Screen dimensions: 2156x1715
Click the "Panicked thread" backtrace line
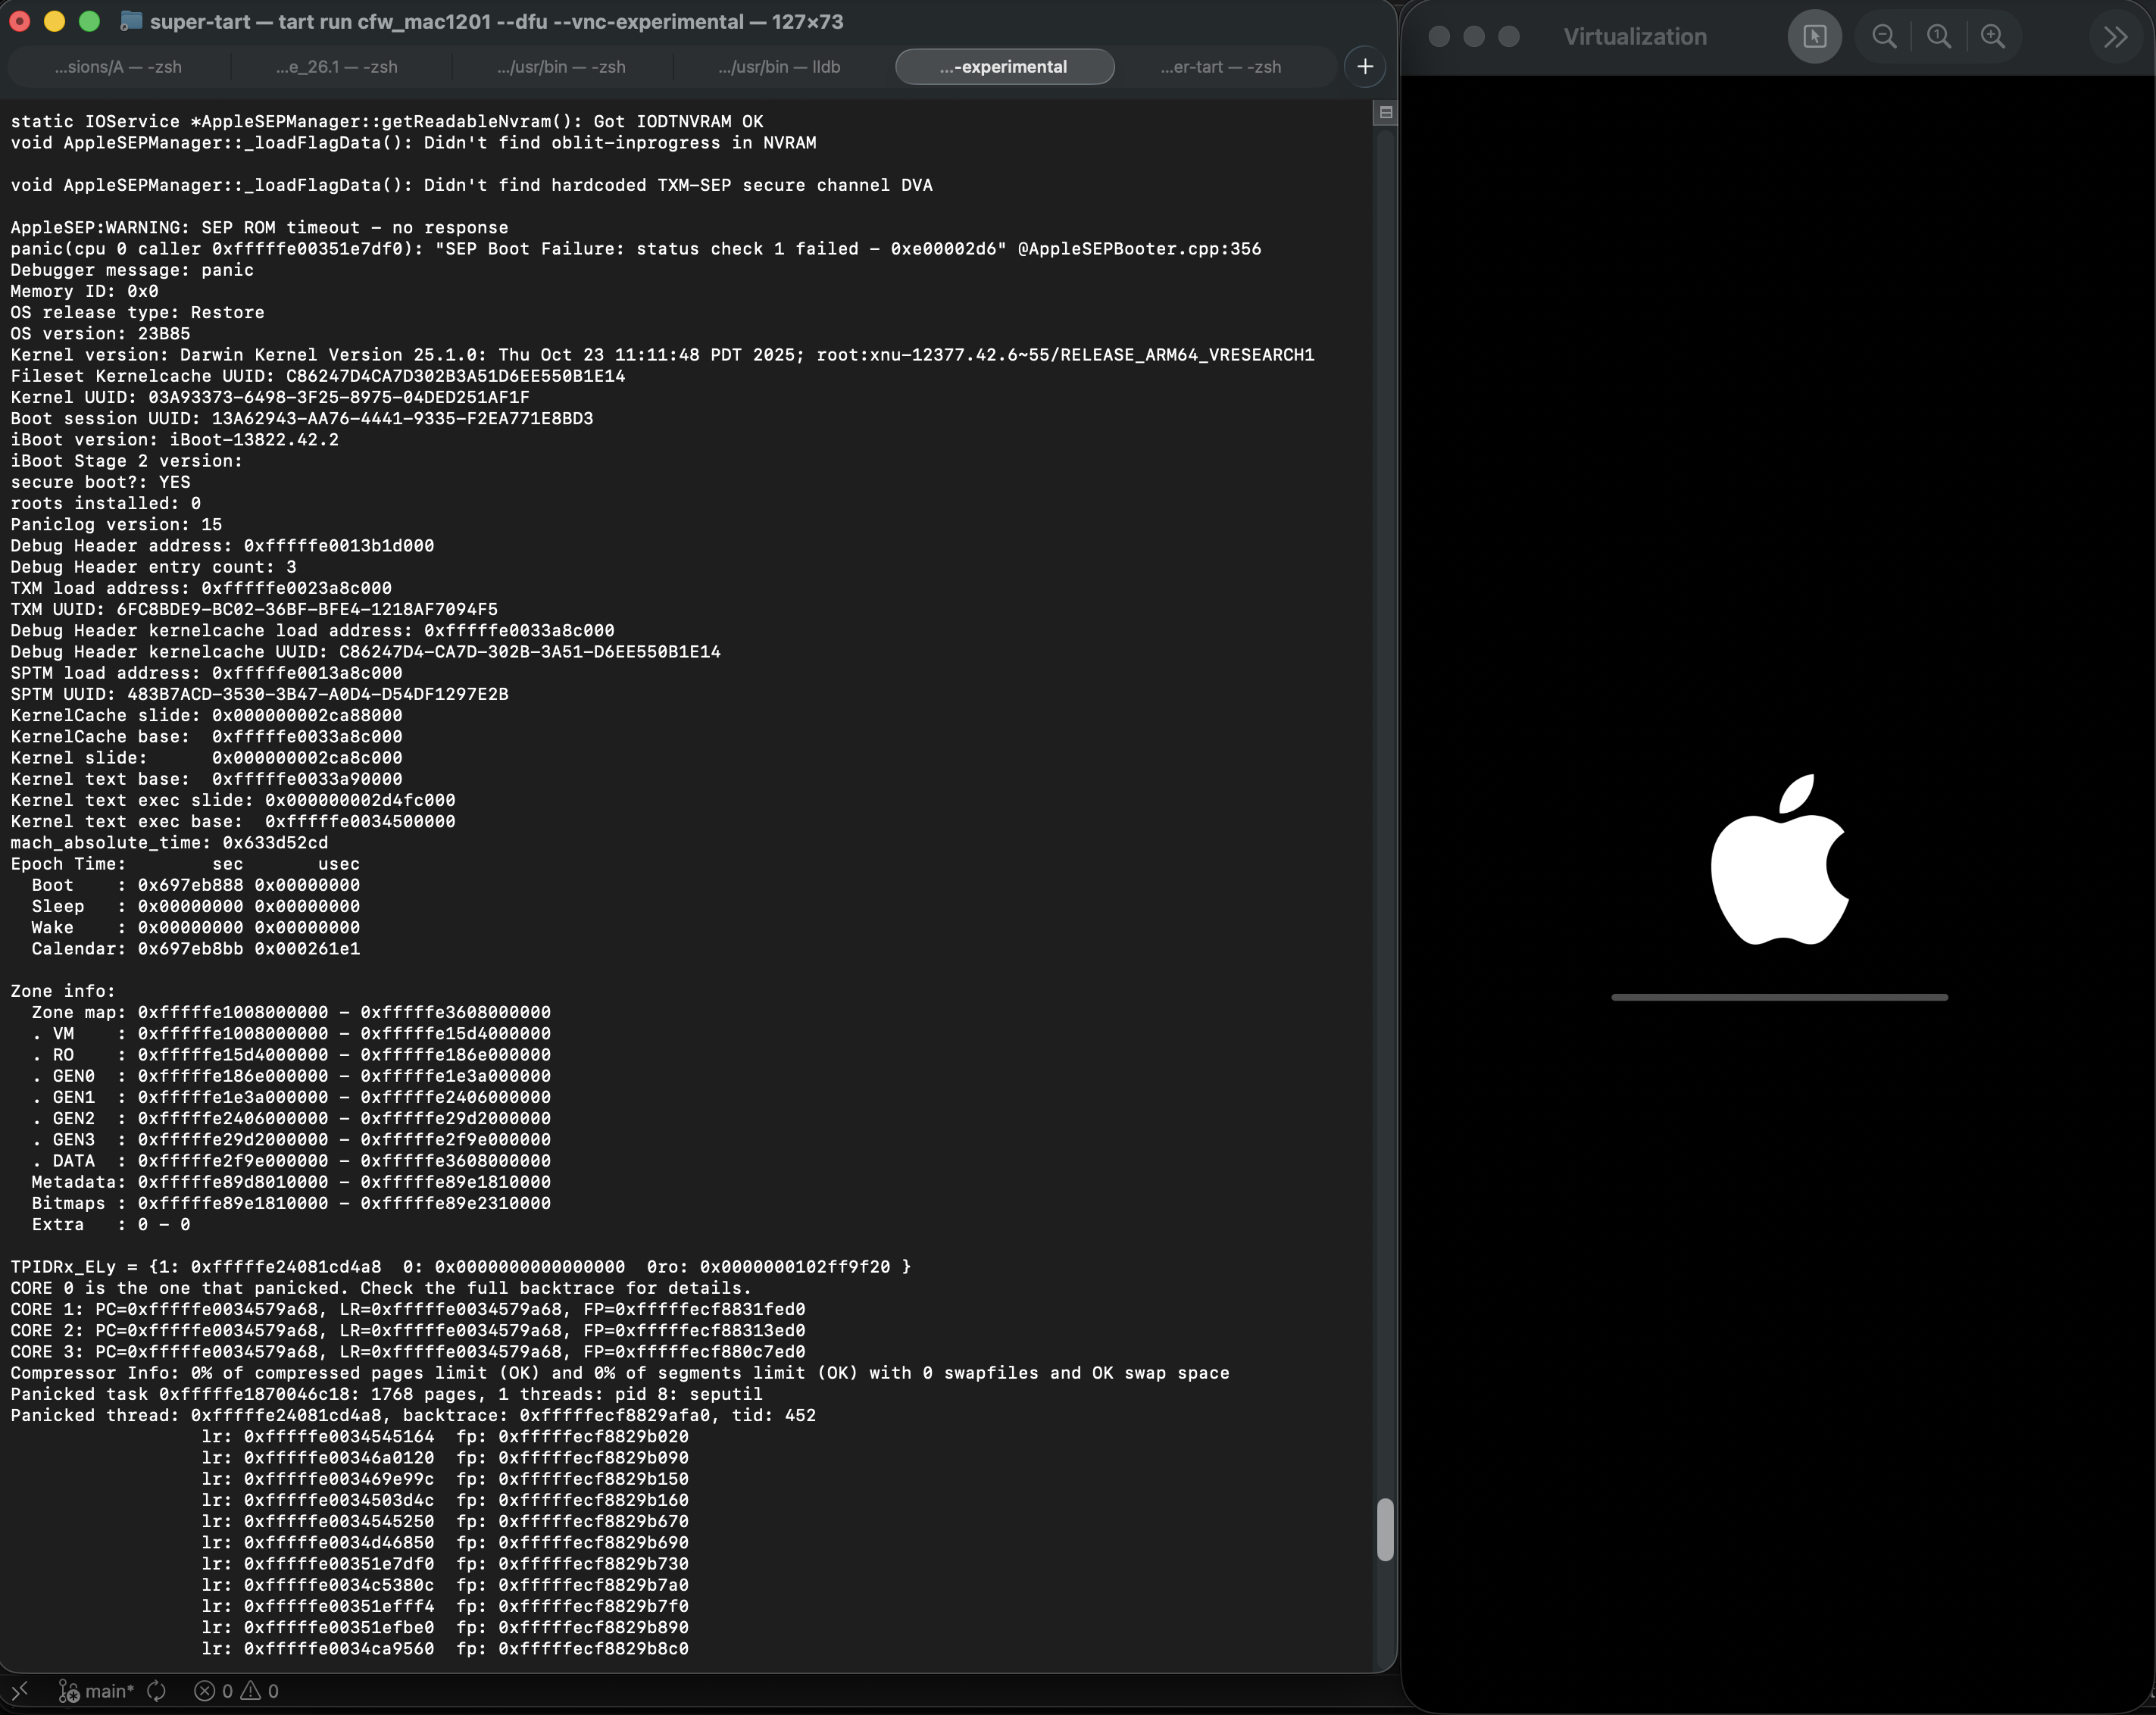pyautogui.click(x=413, y=1415)
